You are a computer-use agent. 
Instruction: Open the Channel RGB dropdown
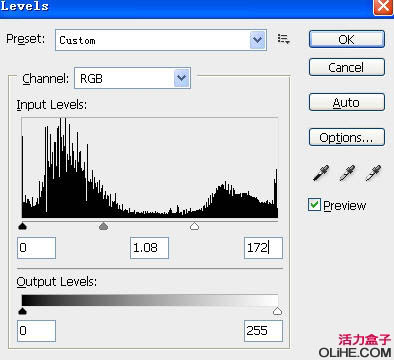point(132,78)
